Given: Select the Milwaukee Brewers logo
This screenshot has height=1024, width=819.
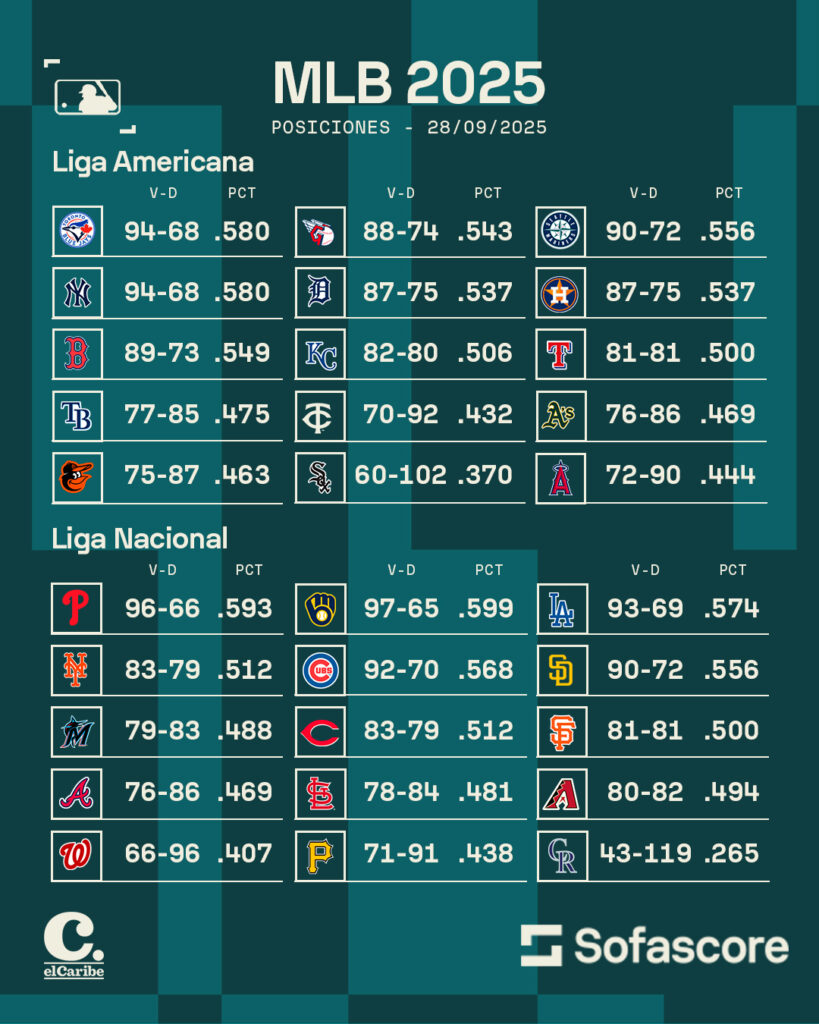Looking at the screenshot, I should 320,608.
